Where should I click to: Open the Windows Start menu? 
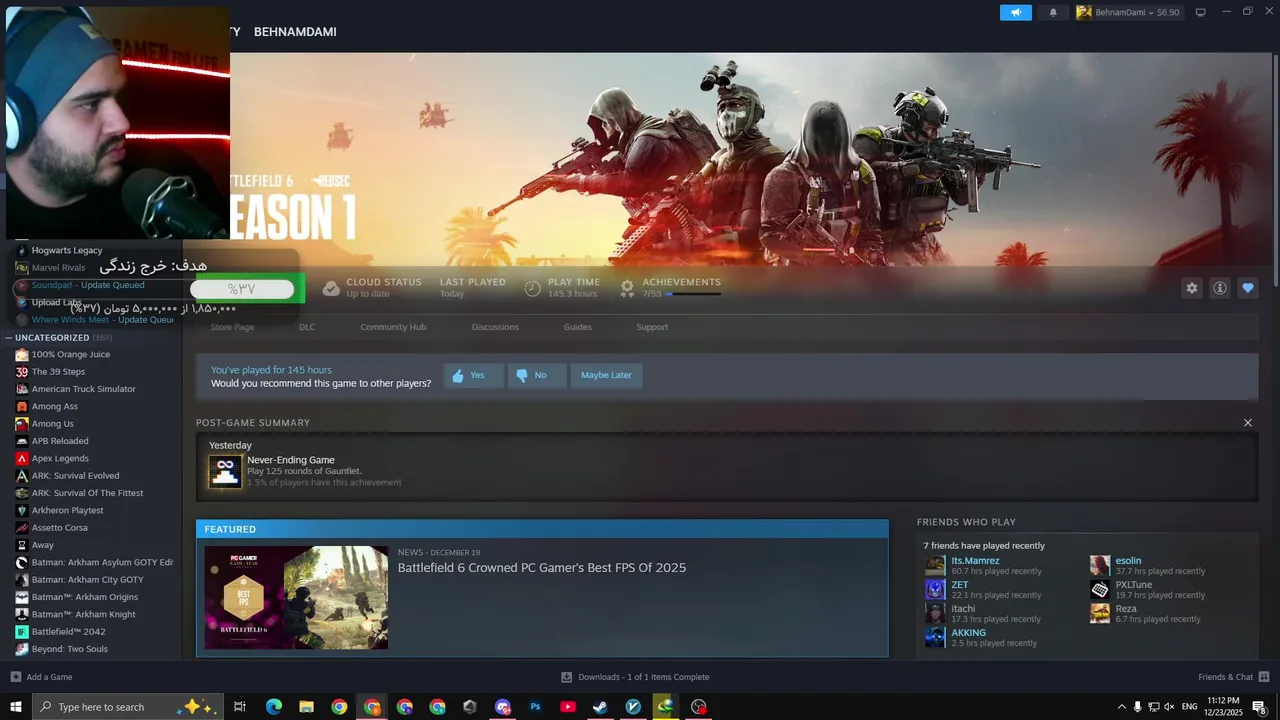point(16,707)
